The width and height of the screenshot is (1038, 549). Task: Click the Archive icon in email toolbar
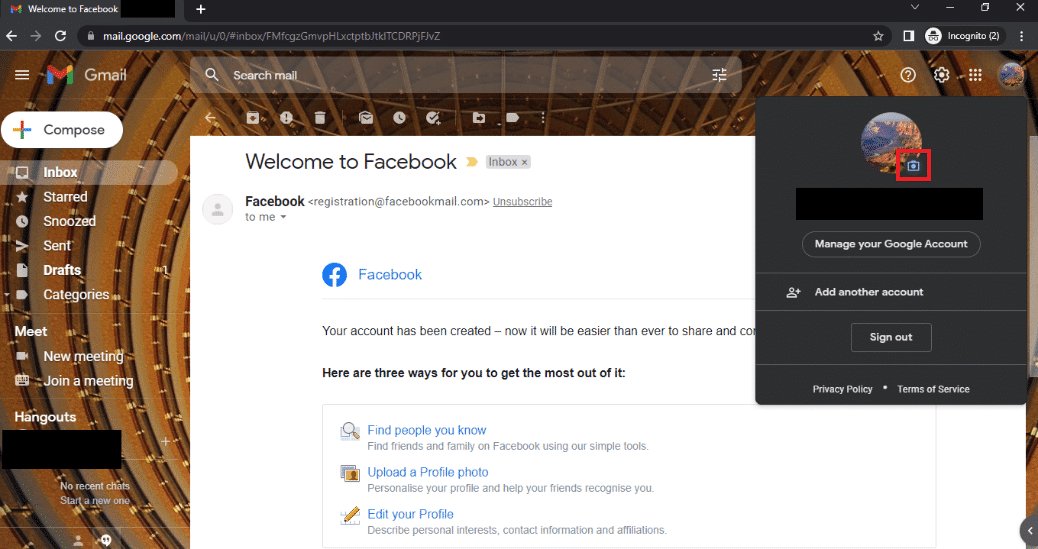click(x=253, y=118)
